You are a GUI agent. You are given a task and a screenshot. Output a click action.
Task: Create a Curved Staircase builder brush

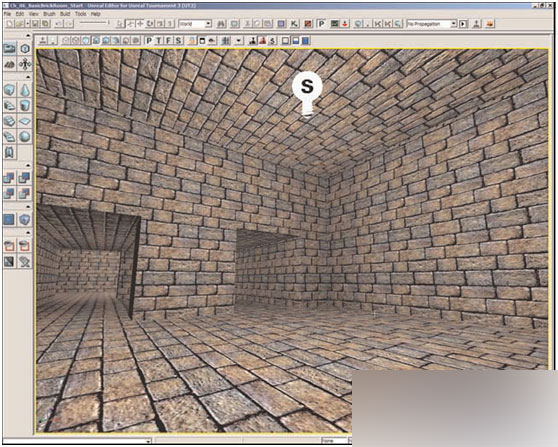10,106
